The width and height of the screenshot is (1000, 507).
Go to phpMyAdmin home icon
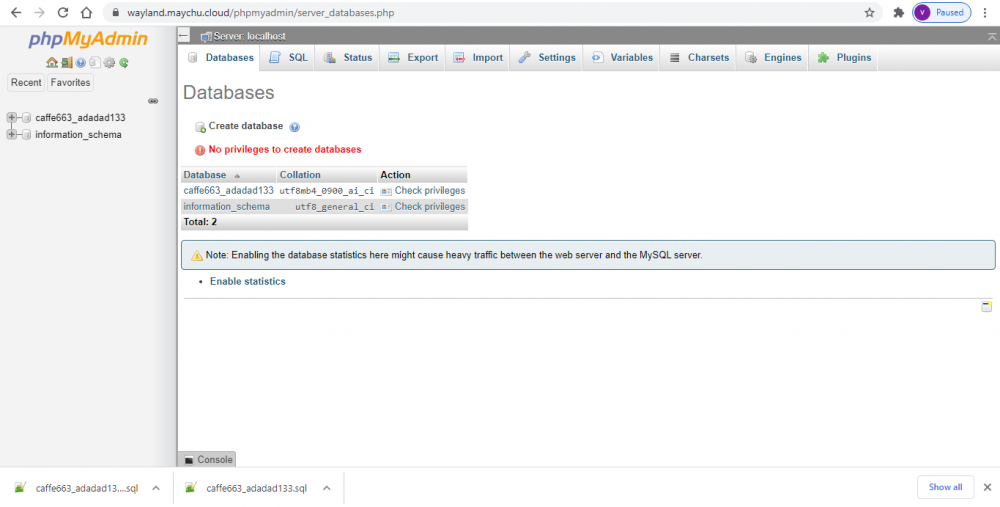[x=52, y=62]
